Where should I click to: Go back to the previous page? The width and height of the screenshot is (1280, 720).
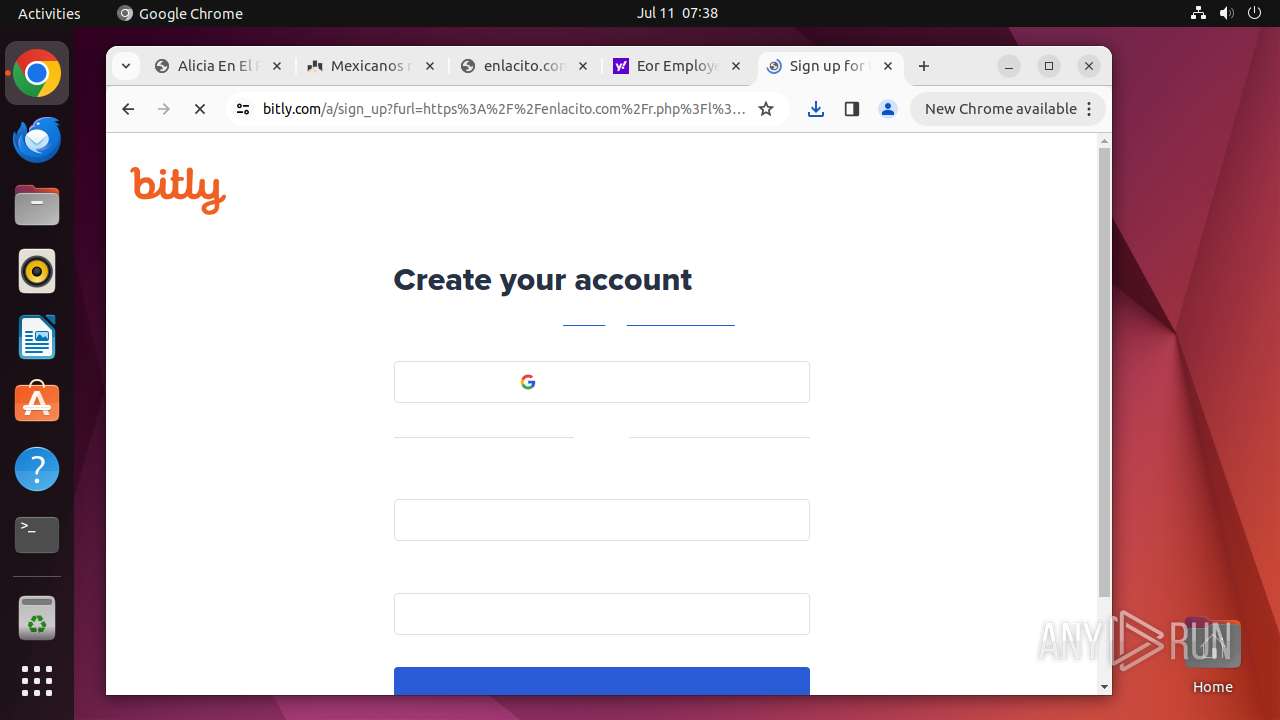pyautogui.click(x=128, y=109)
